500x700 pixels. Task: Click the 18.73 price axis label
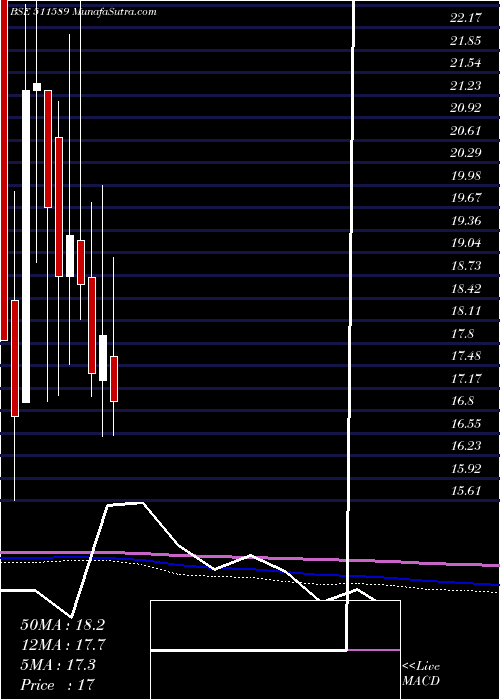coord(466,266)
